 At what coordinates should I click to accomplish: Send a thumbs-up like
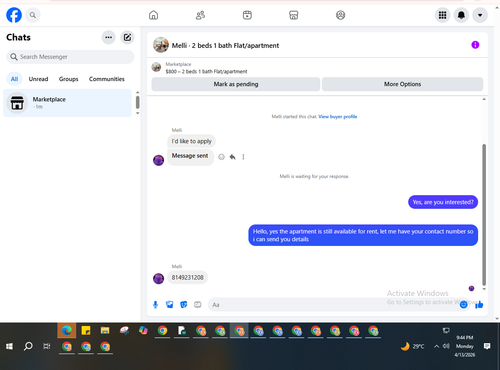point(479,304)
